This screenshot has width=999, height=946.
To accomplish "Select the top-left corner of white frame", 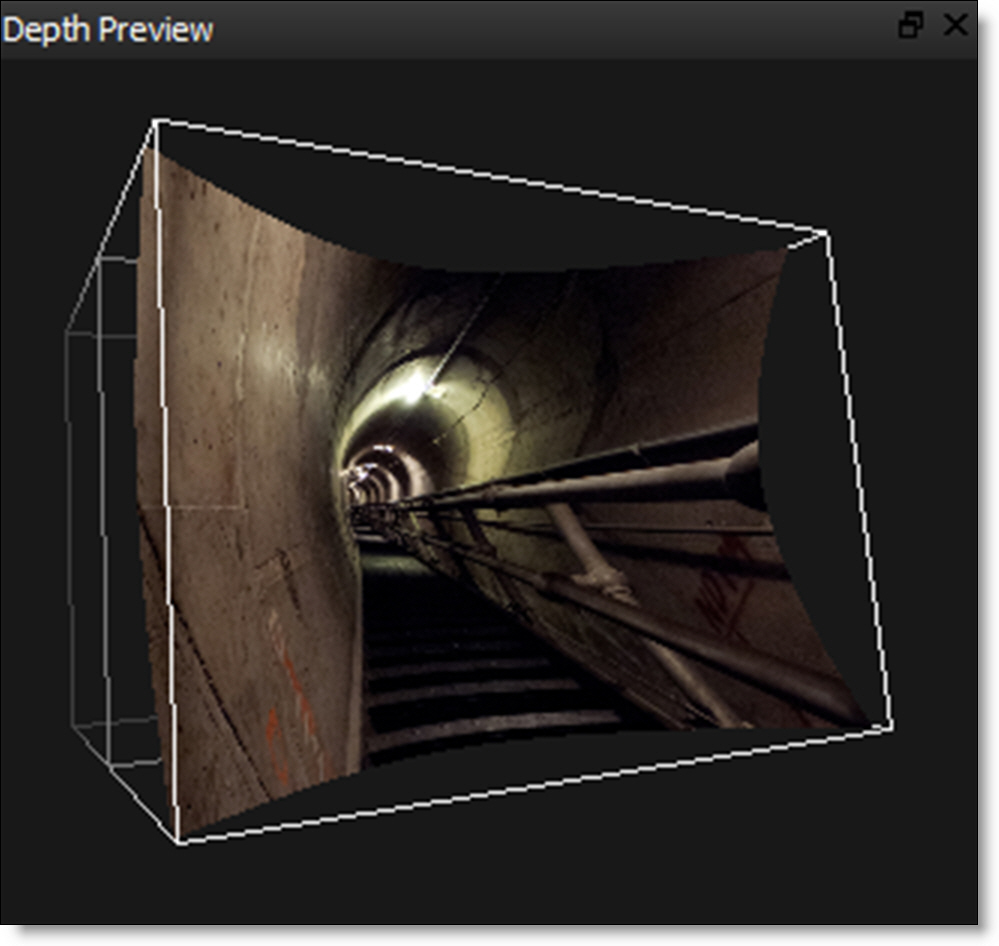I will pos(155,121).
